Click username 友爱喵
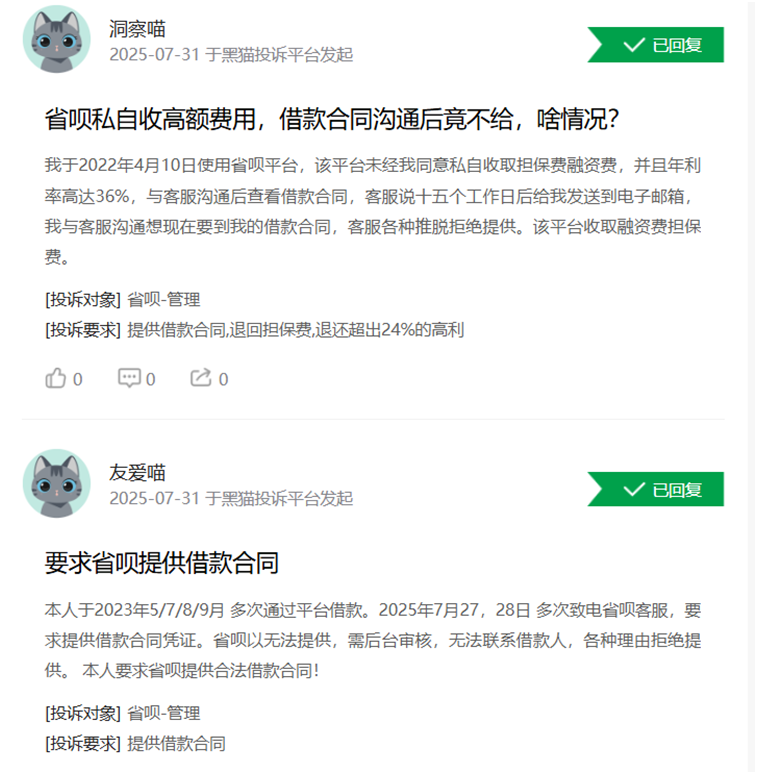 [x=137, y=473]
